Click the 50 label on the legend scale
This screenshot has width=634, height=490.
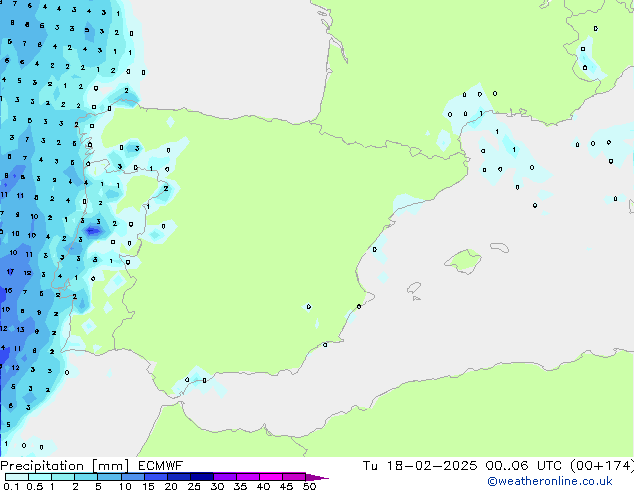tap(310, 486)
